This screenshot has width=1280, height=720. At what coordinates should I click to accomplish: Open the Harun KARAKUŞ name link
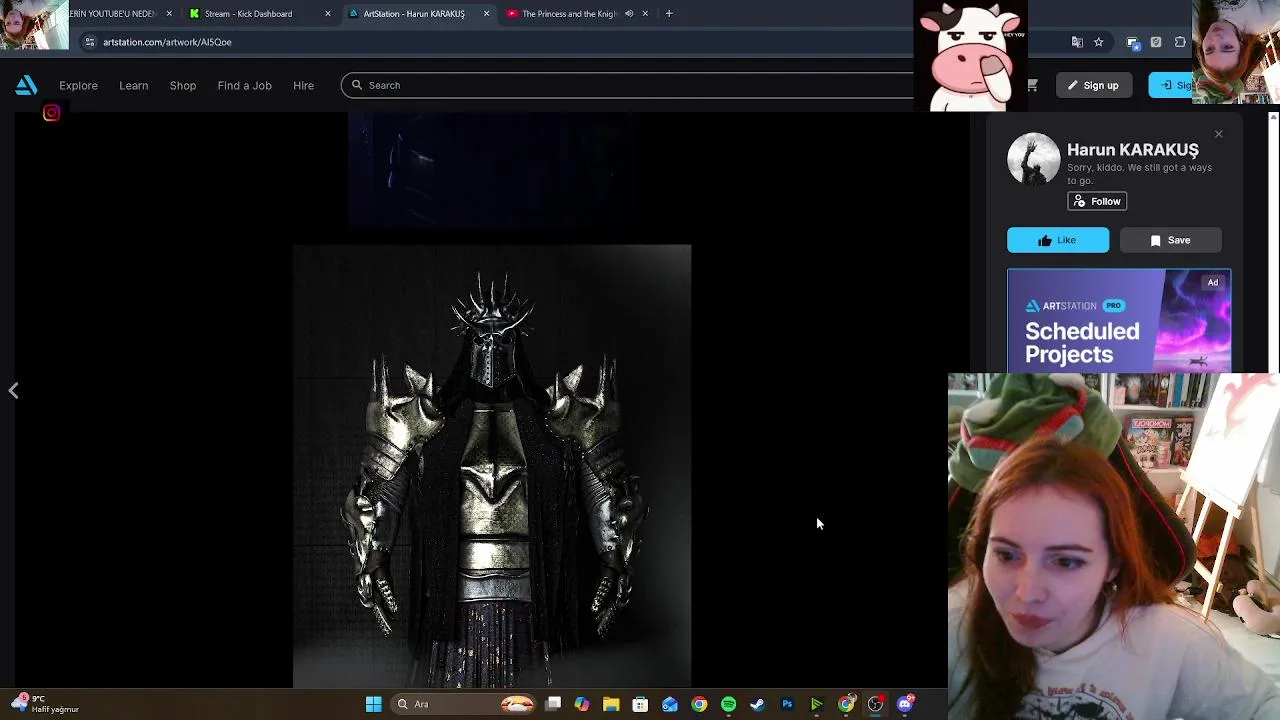(1132, 149)
